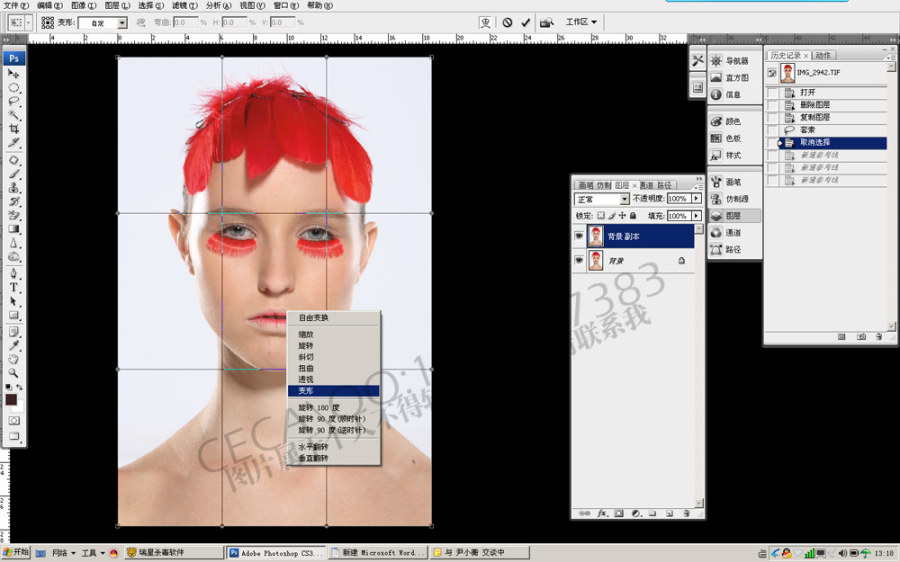Screen dimensions: 900x562
Task: Select the Type (T) tool
Action: (14, 287)
